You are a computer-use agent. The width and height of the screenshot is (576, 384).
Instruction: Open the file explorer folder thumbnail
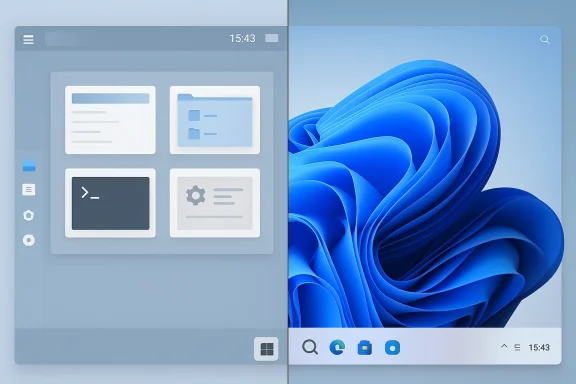[x=215, y=120]
